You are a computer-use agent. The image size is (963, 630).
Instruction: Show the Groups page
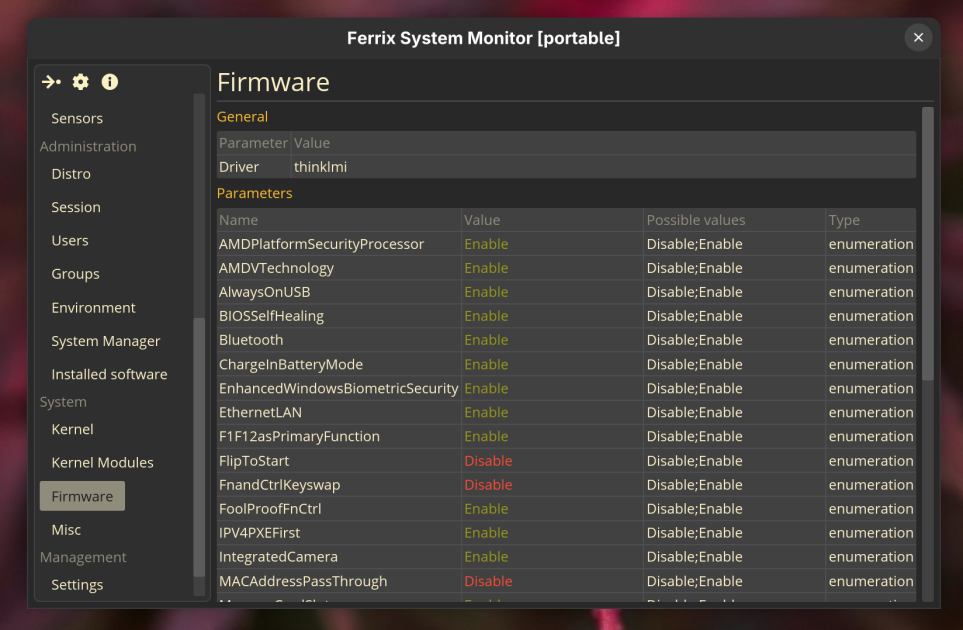76,274
